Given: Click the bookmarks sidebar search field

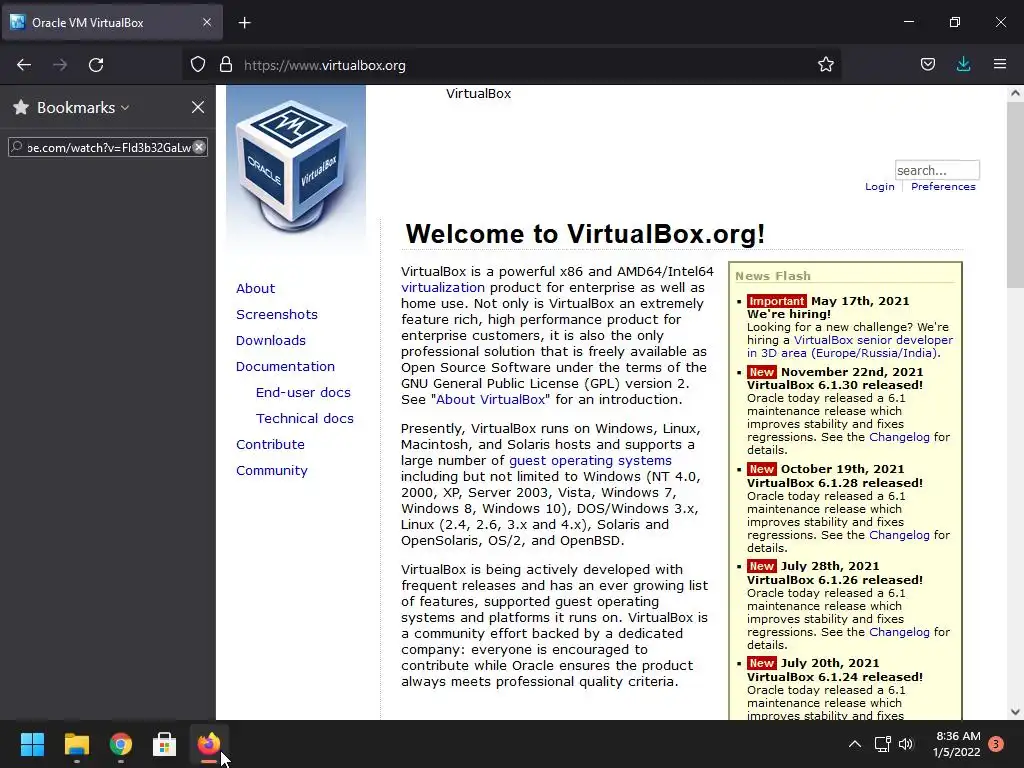Looking at the screenshot, I should point(108,148).
